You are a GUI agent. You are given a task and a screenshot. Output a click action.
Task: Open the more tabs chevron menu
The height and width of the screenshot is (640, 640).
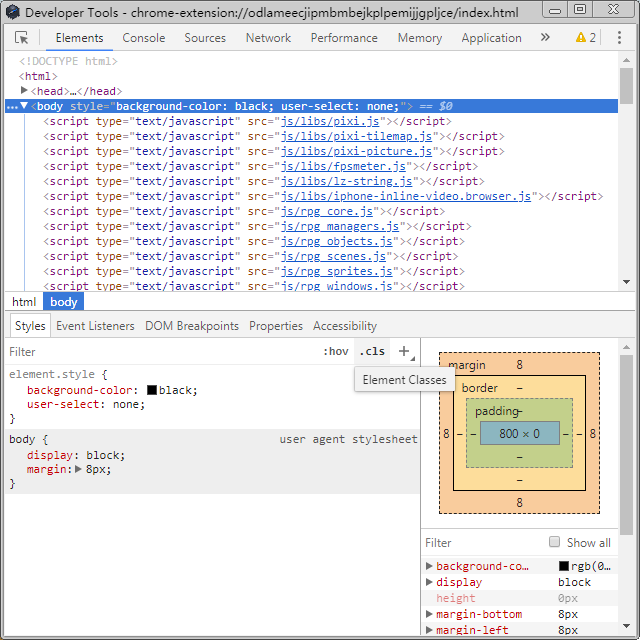click(545, 38)
